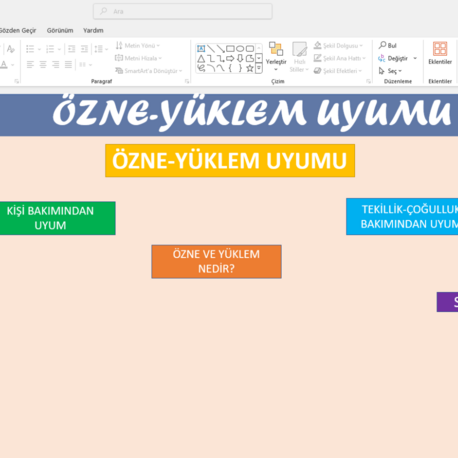Pick the Arc shape
The width and height of the screenshot is (458, 458).
(x=211, y=68)
